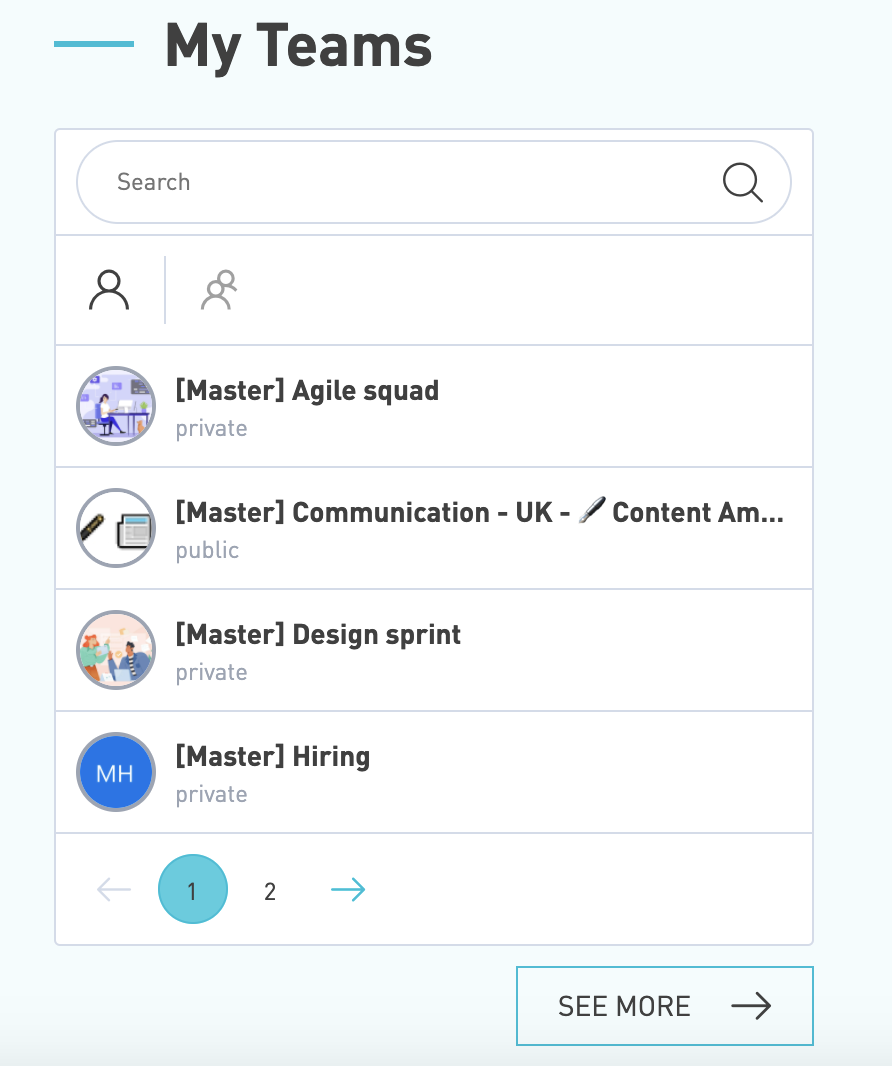Open the [Master] Design sprint team
Viewport: 892px width, 1066px height.
318,635
